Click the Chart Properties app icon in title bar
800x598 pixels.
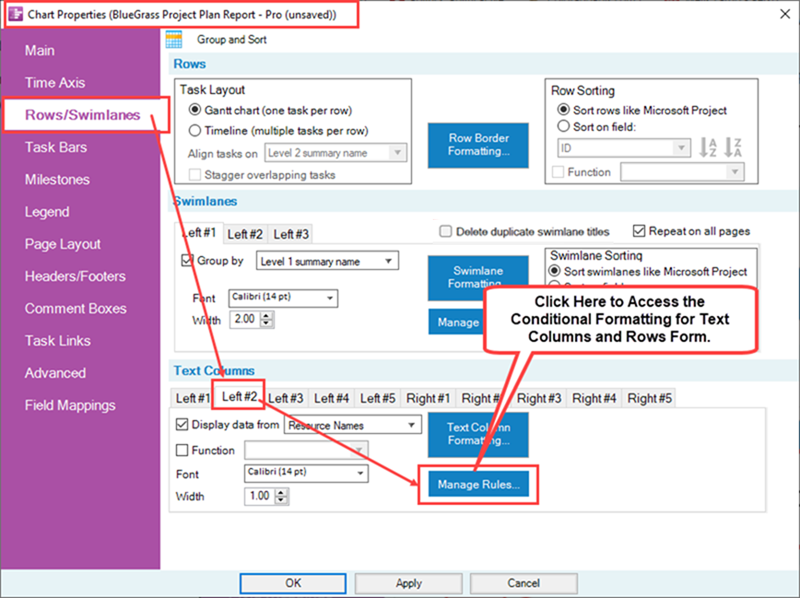tap(16, 14)
